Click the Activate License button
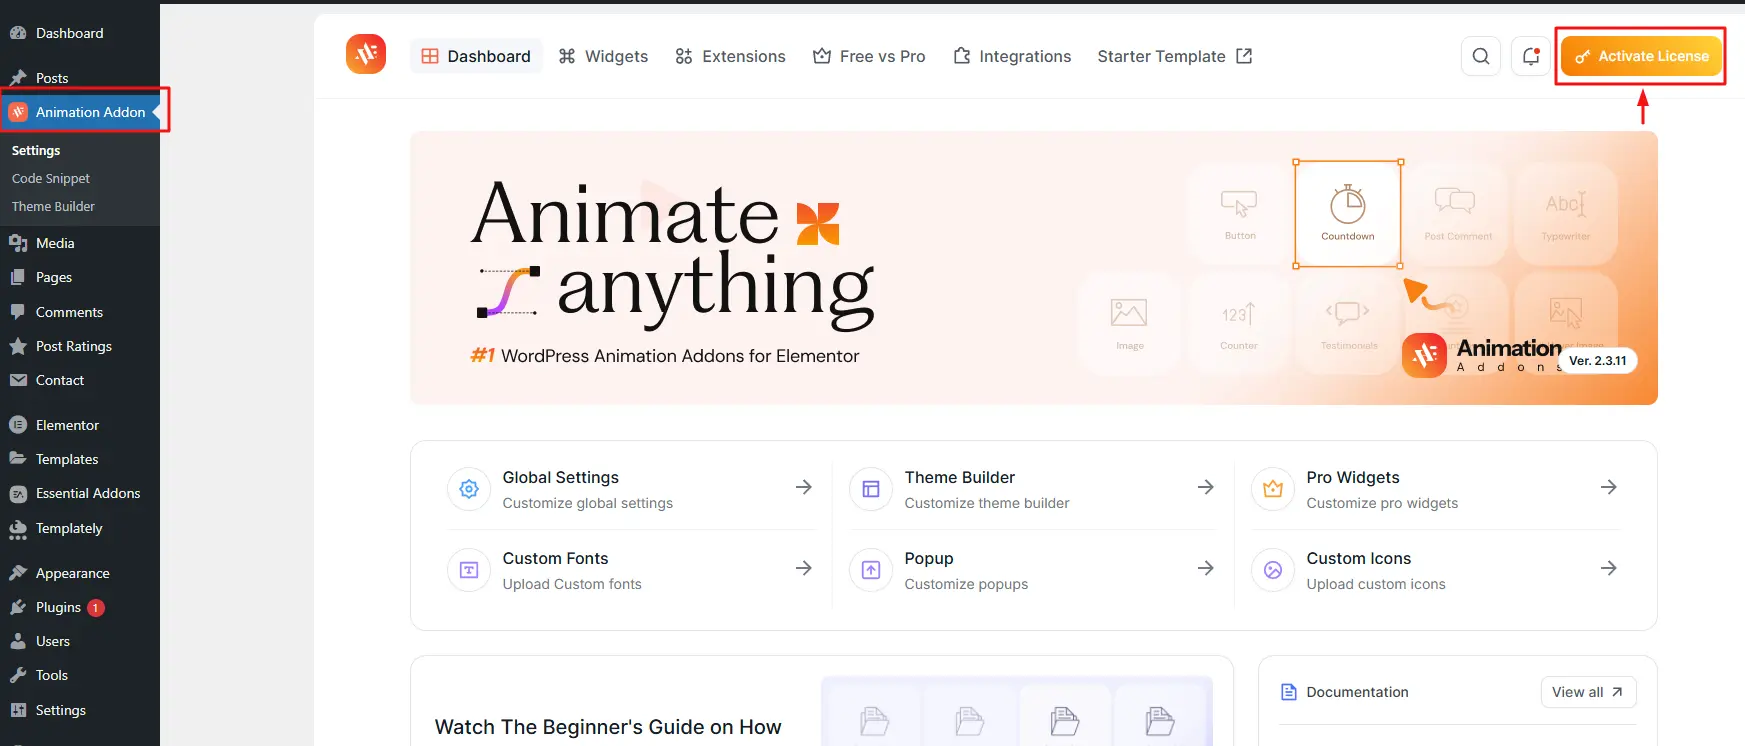1745x746 pixels. click(x=1641, y=56)
